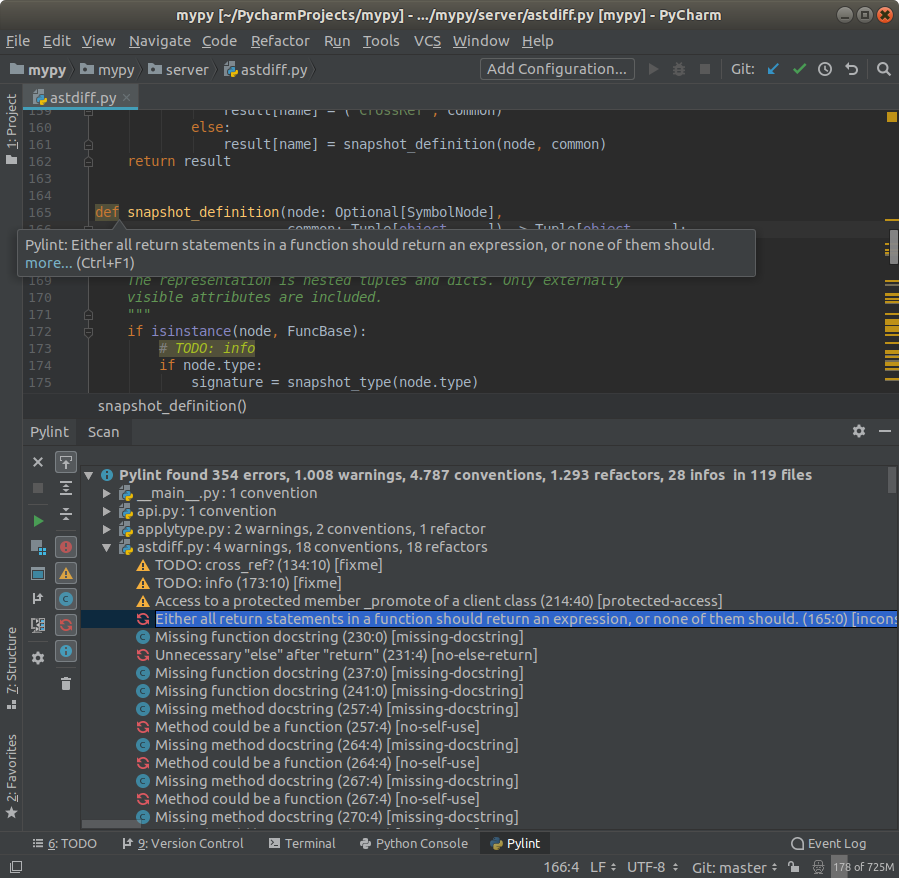Viewport: 899px width, 878px height.
Task: Click the expand all nodes icon
Action: coord(66,488)
